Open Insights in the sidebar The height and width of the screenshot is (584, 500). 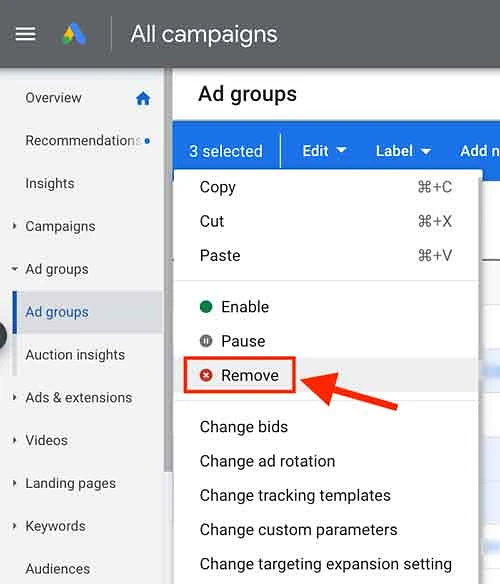(50, 183)
